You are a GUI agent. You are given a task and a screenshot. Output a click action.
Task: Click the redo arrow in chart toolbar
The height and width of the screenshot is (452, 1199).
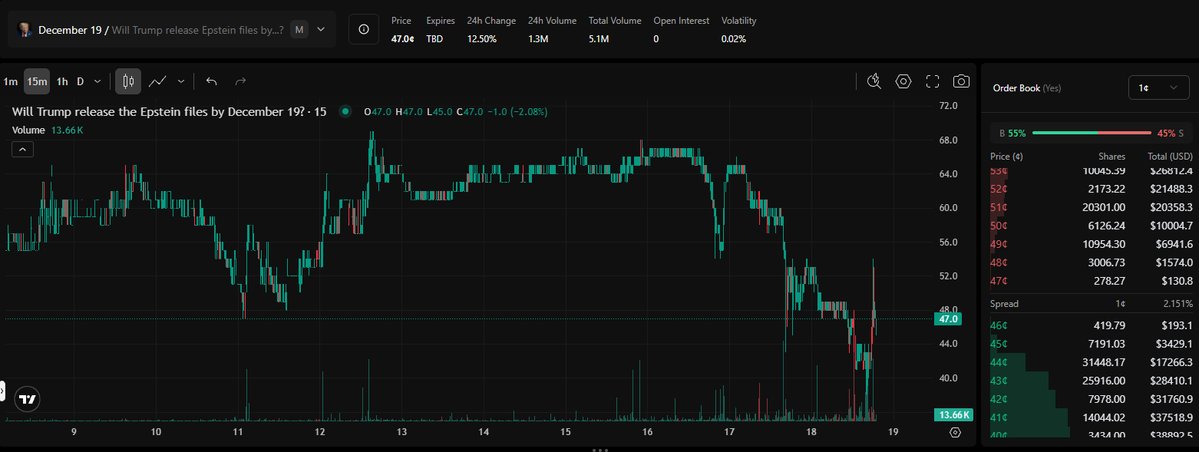(x=240, y=81)
